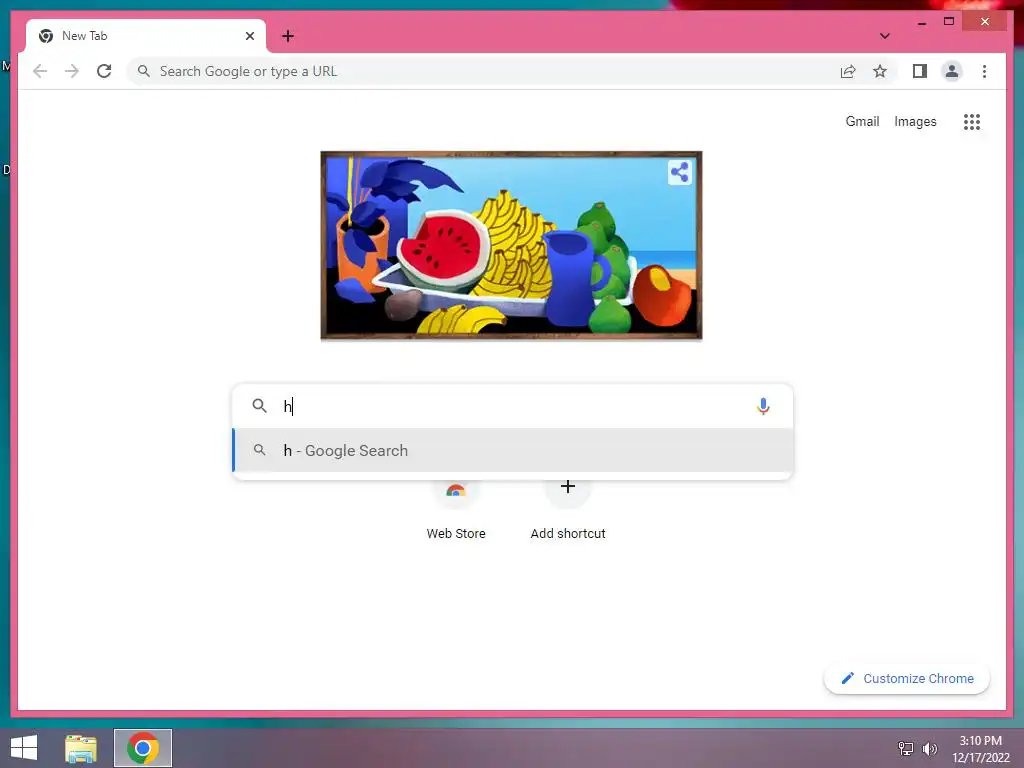Screen dimensions: 1024x768
Task: Close the New Tab tab
Action: pyautogui.click(x=249, y=36)
